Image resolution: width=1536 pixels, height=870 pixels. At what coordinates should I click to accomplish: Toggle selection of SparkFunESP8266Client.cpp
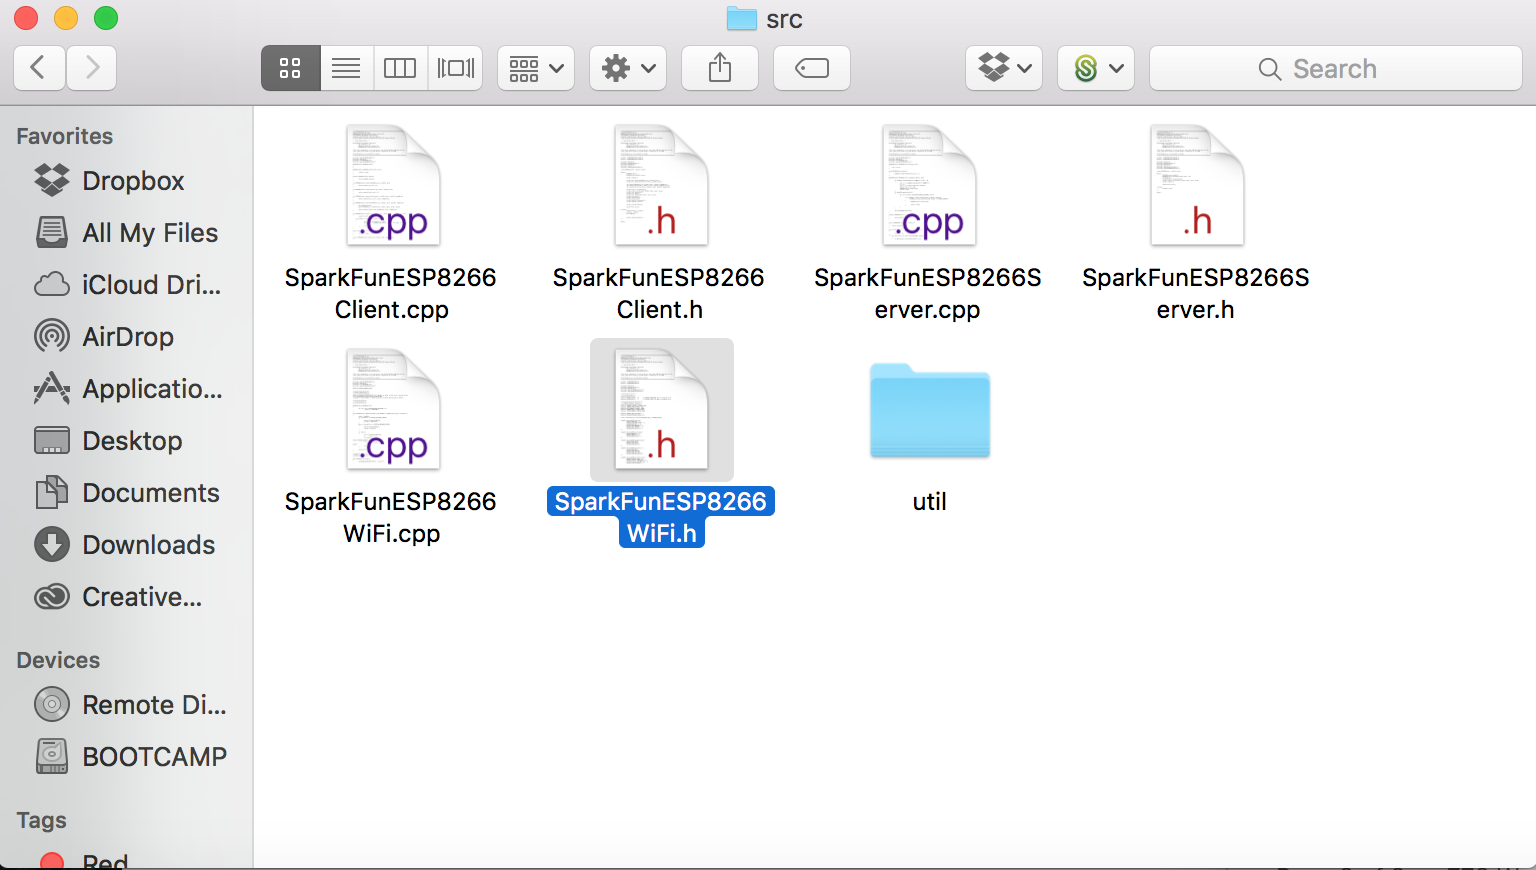[x=393, y=185]
